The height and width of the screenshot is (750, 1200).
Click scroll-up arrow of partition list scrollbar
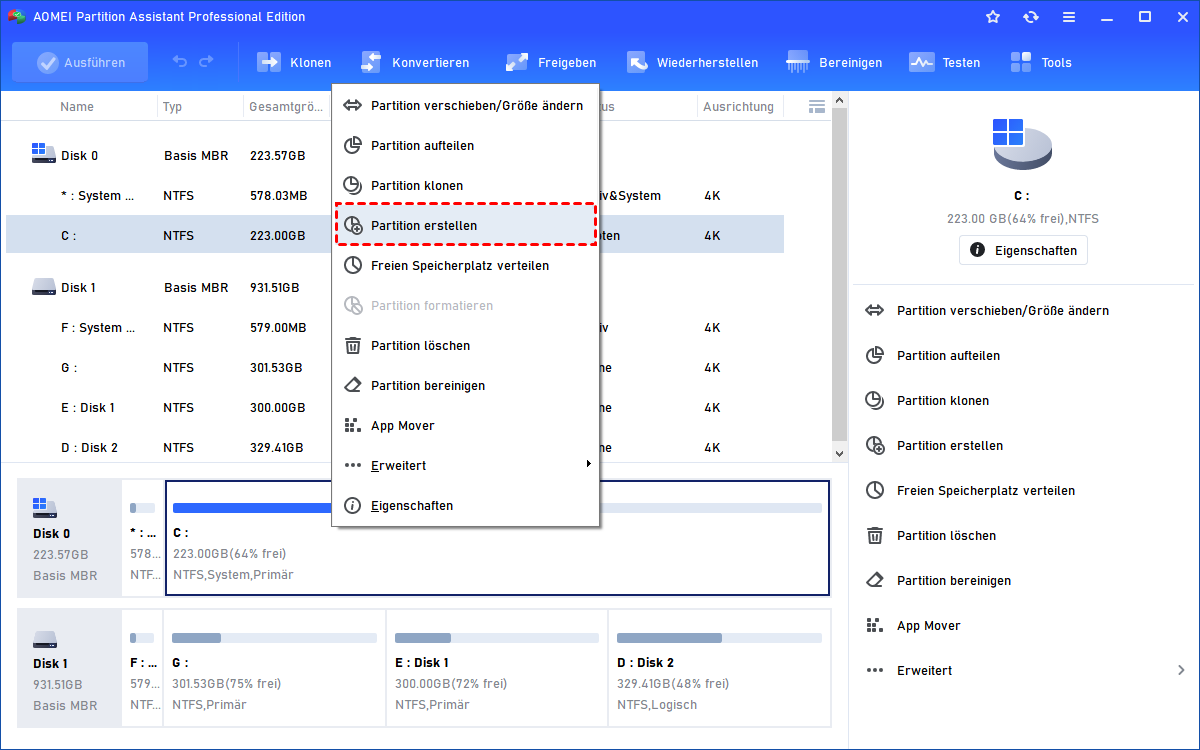(x=840, y=101)
